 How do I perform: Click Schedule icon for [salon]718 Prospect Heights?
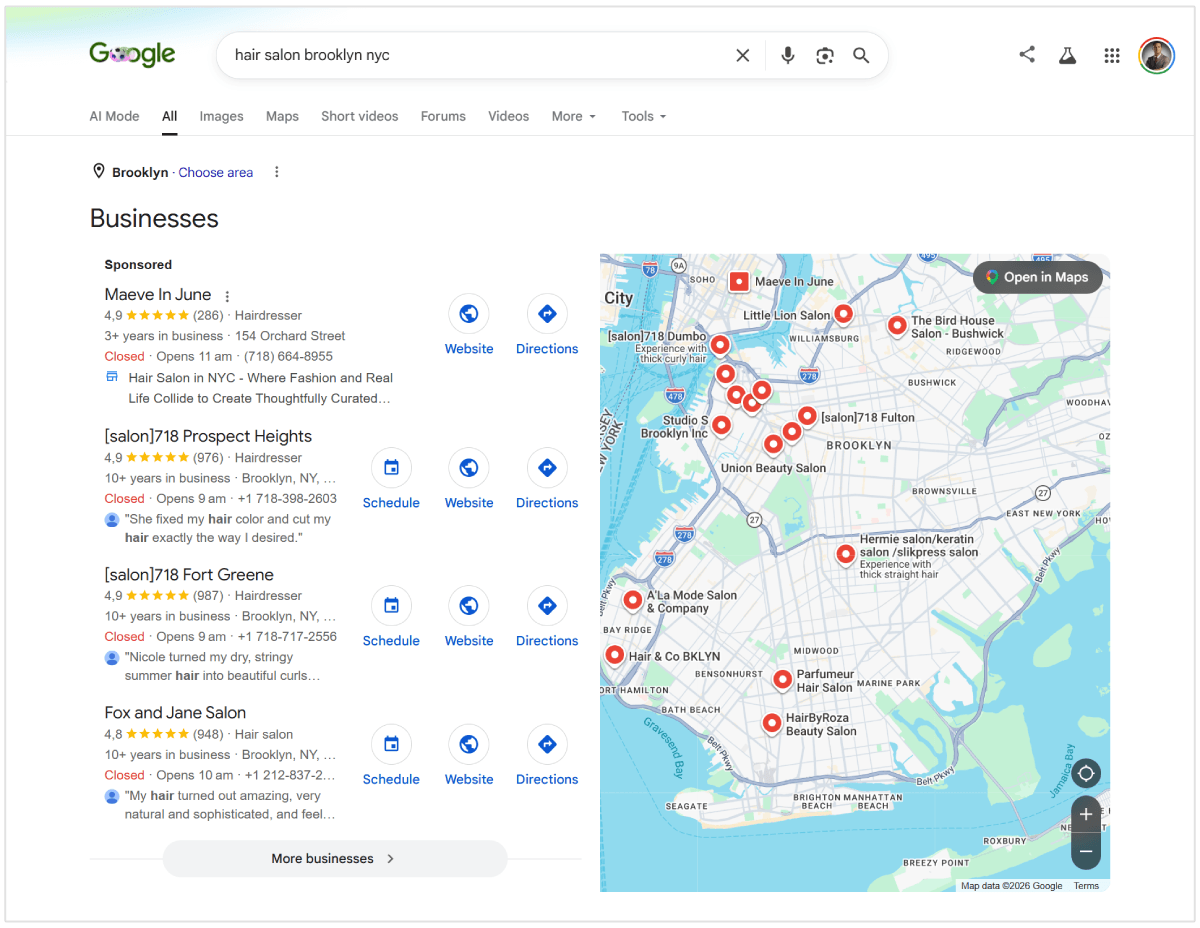coord(391,468)
